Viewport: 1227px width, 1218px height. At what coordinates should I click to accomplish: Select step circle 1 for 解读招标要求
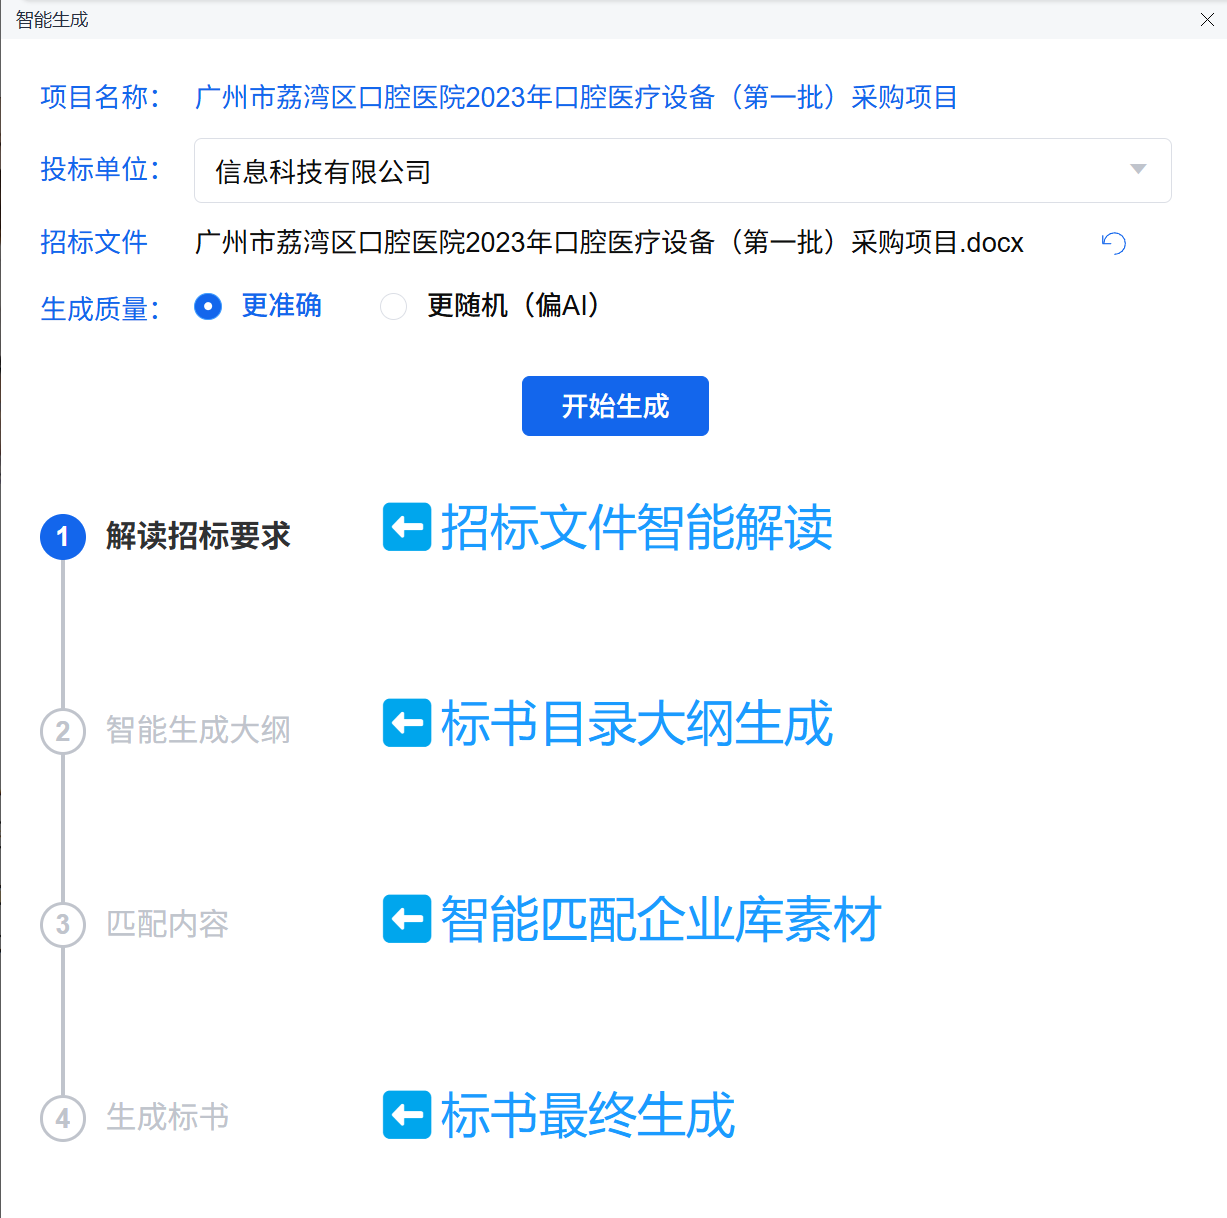click(x=63, y=537)
